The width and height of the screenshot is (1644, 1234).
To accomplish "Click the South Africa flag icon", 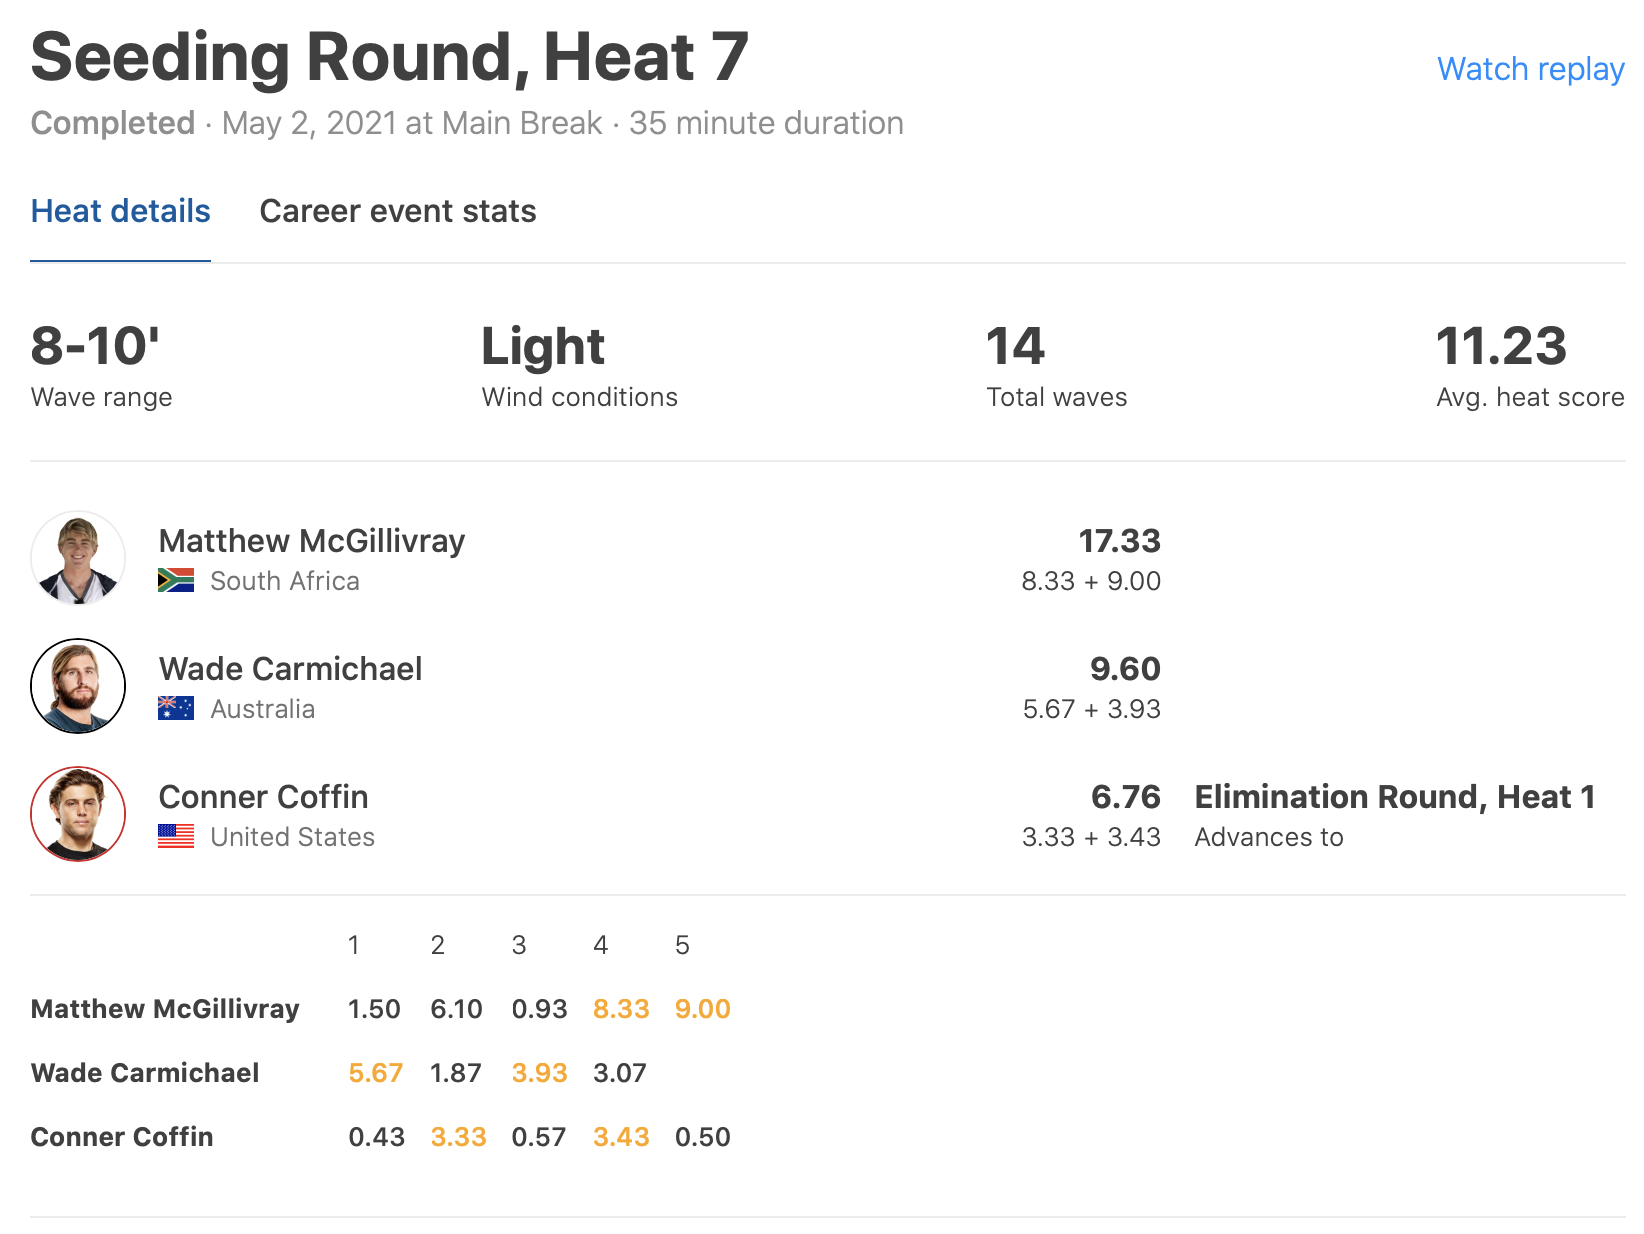I will pos(176,581).
